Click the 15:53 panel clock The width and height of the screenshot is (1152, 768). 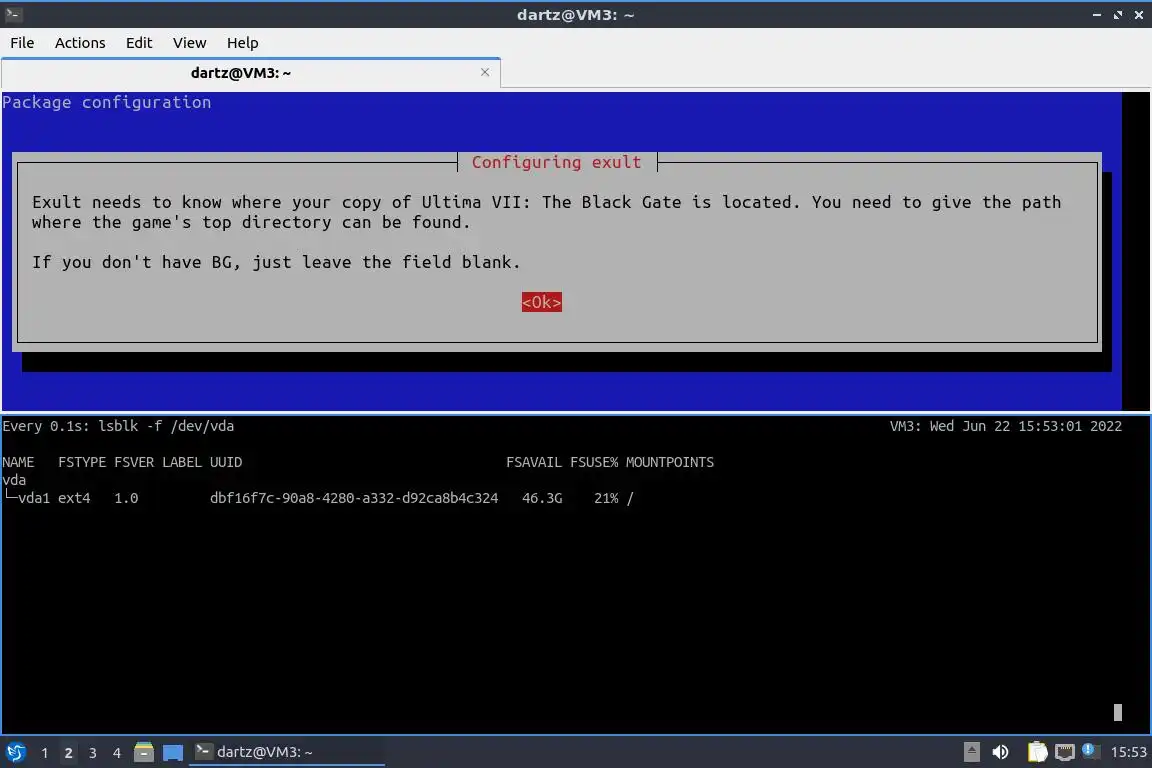(x=1128, y=752)
